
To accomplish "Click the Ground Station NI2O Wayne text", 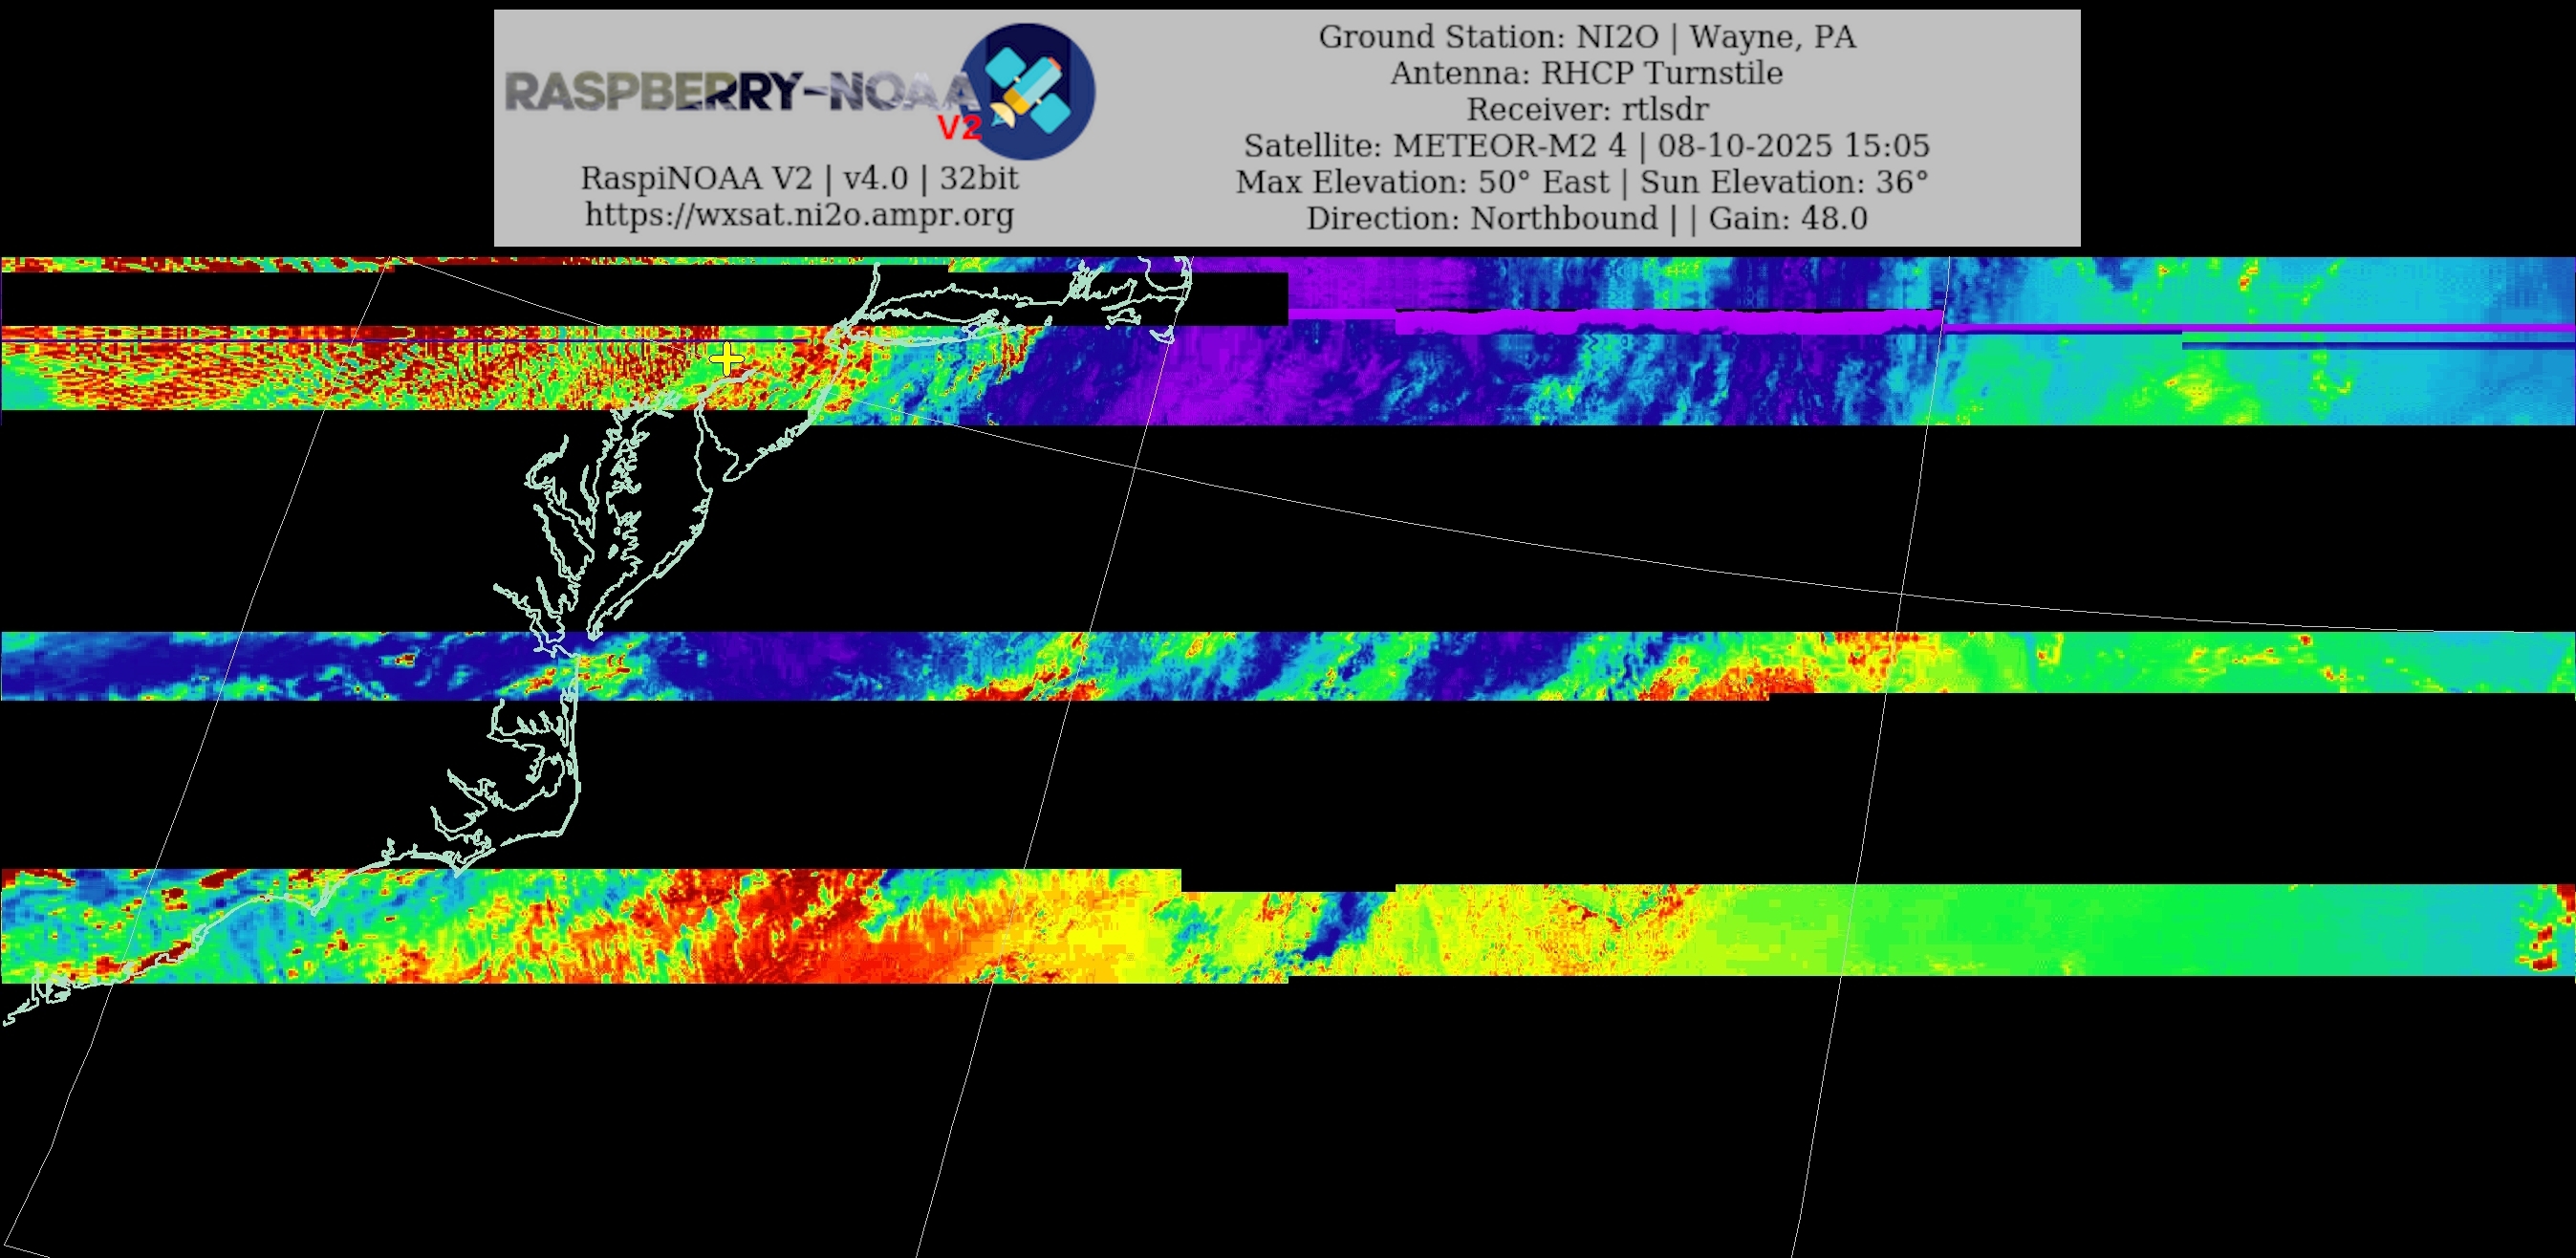I will point(1586,37).
